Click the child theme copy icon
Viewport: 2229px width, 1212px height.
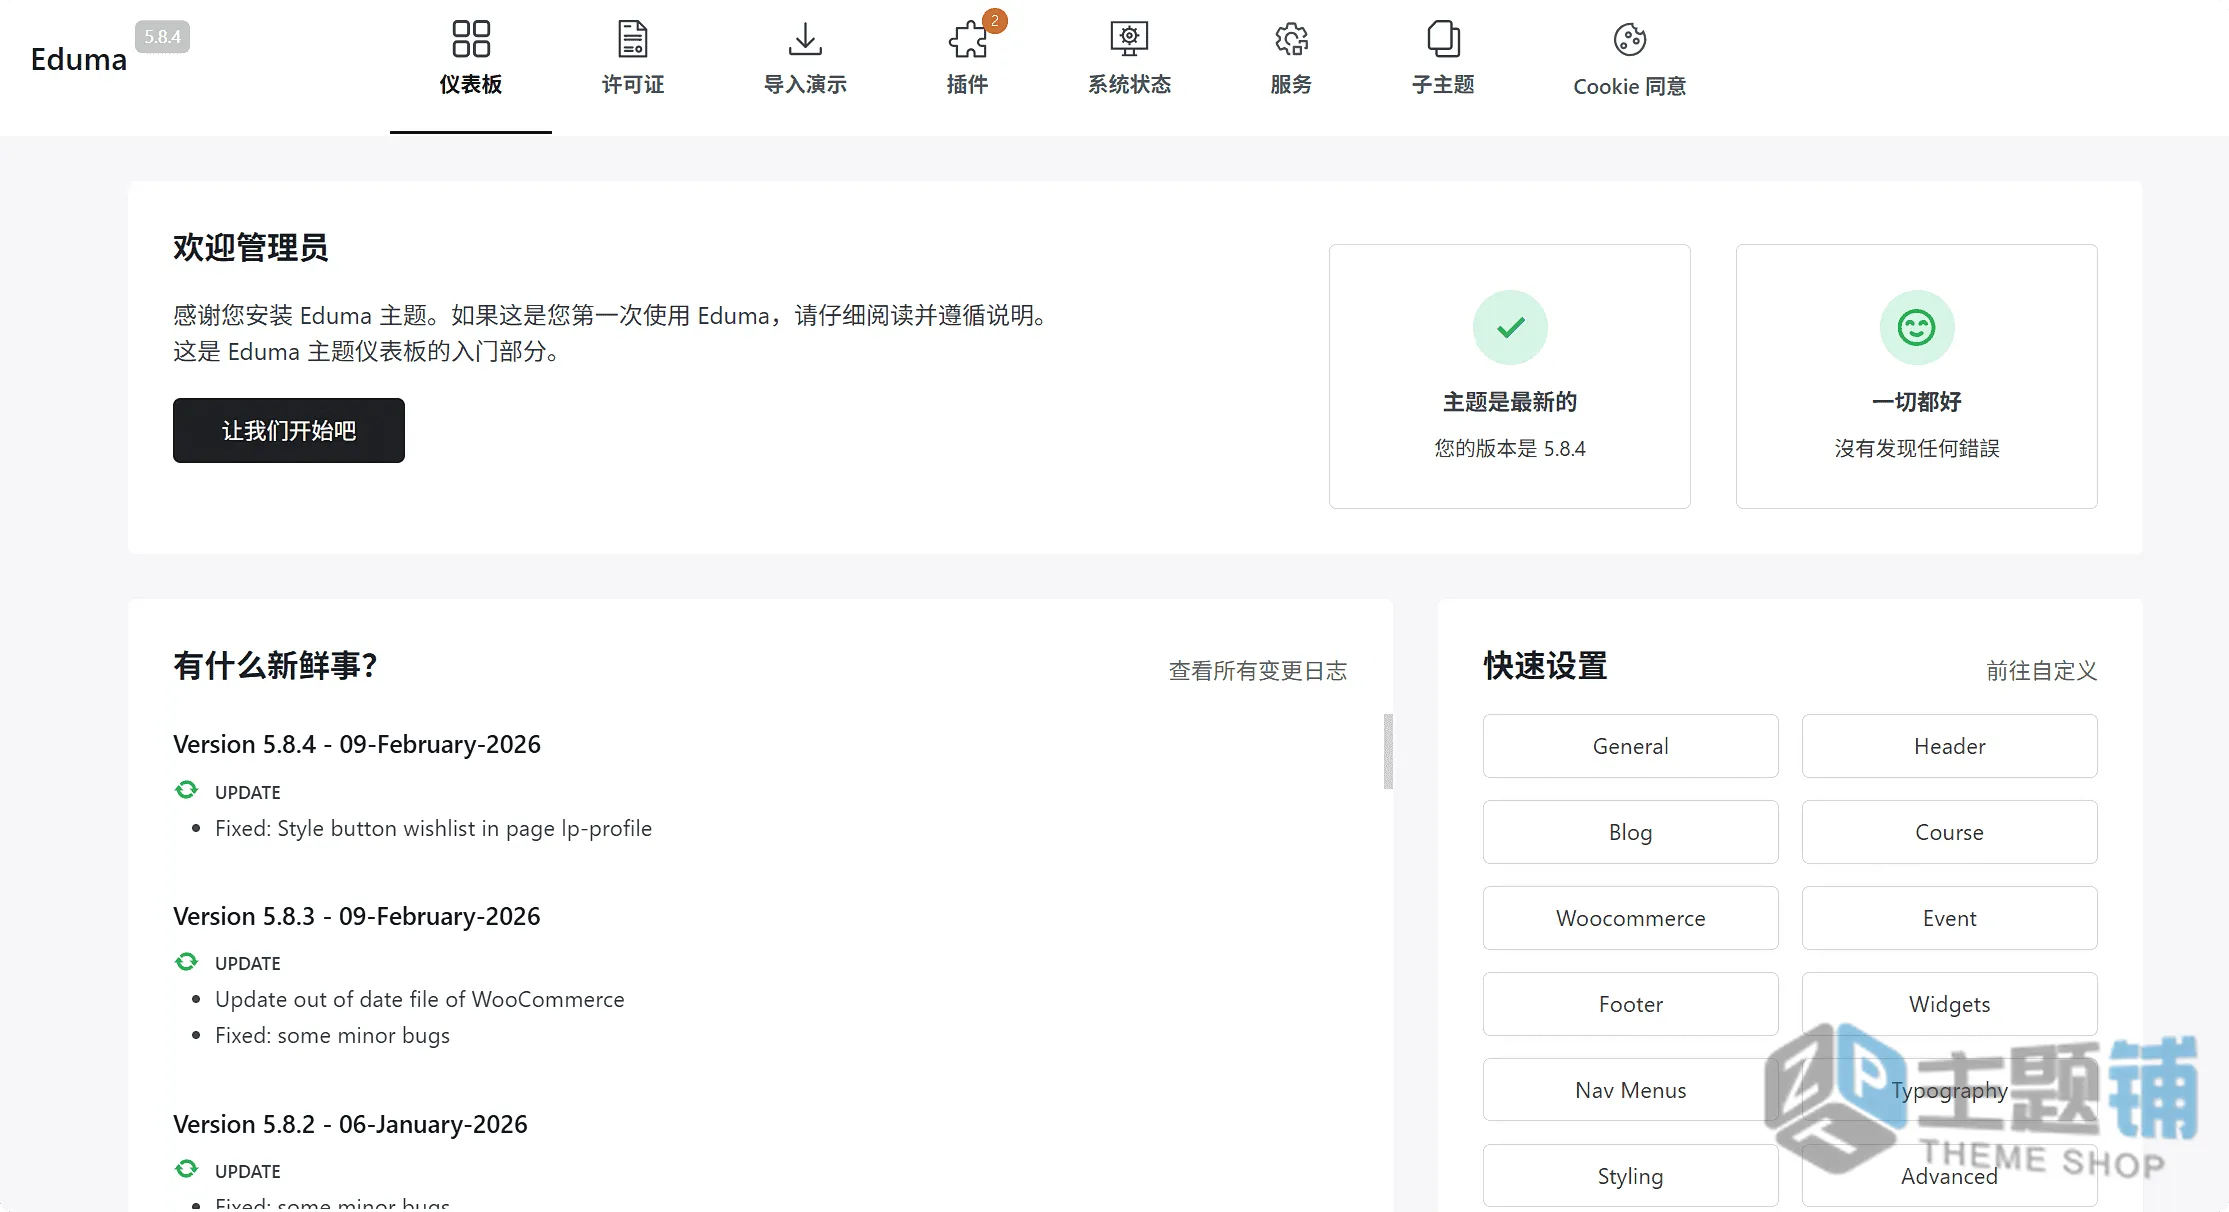(1443, 39)
